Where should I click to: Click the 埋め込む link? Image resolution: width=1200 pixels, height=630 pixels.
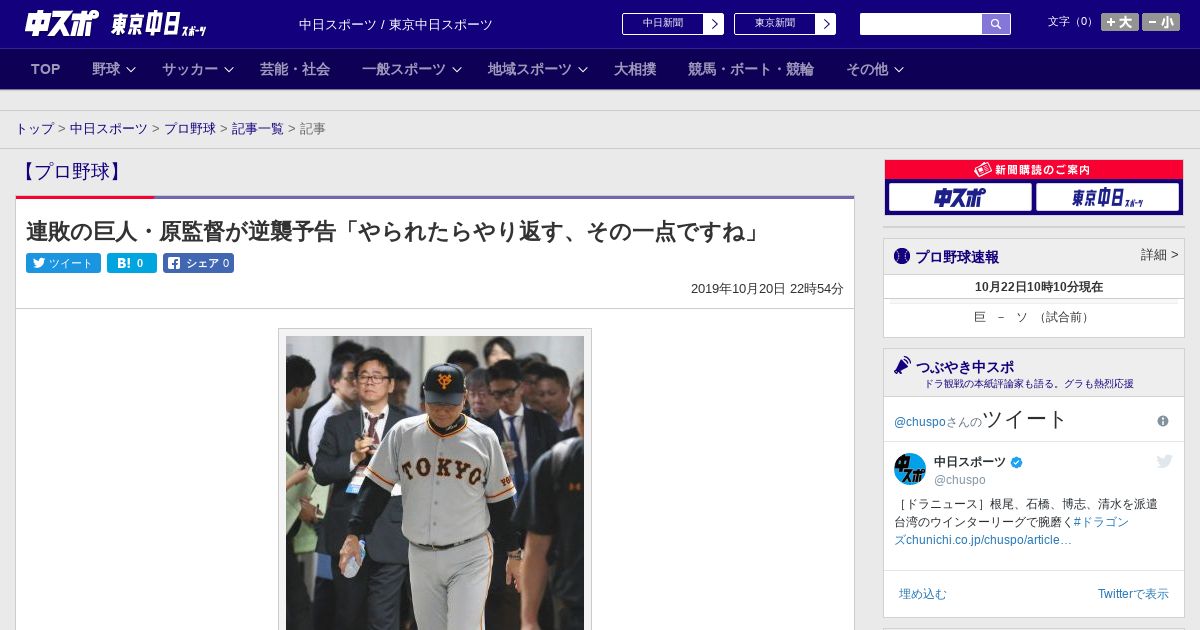pos(922,594)
